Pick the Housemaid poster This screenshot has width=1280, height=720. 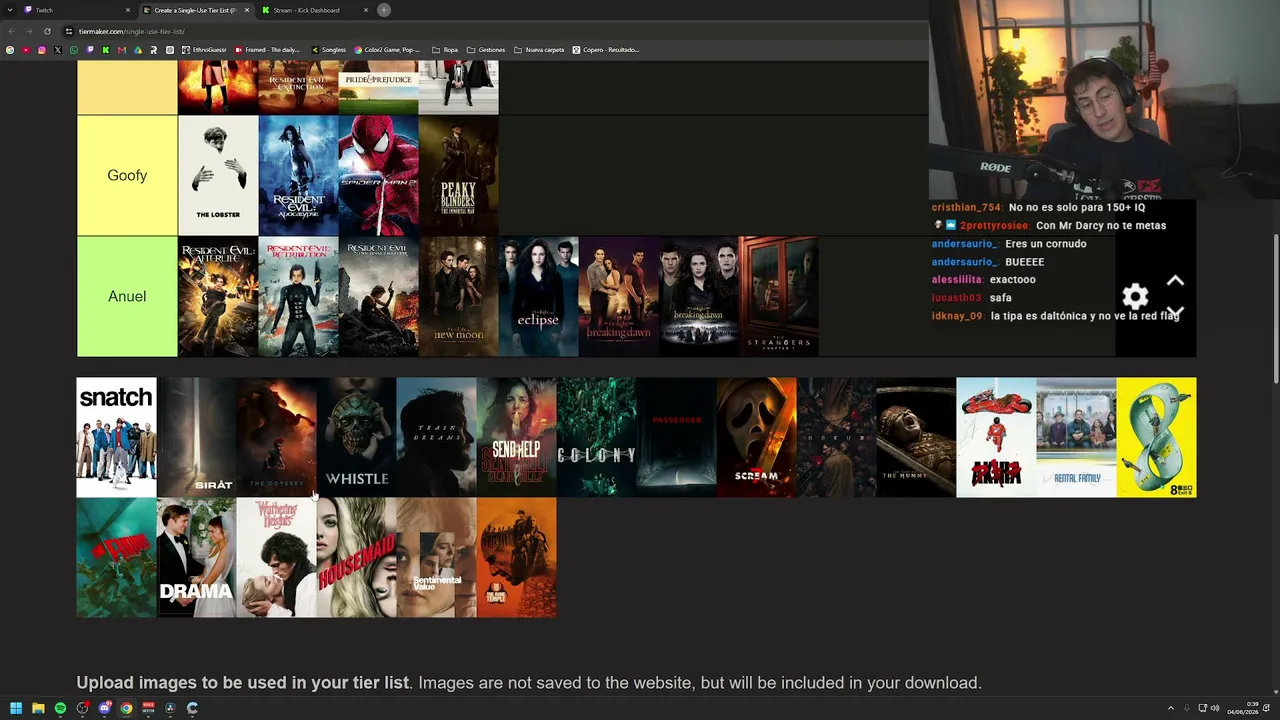point(356,557)
